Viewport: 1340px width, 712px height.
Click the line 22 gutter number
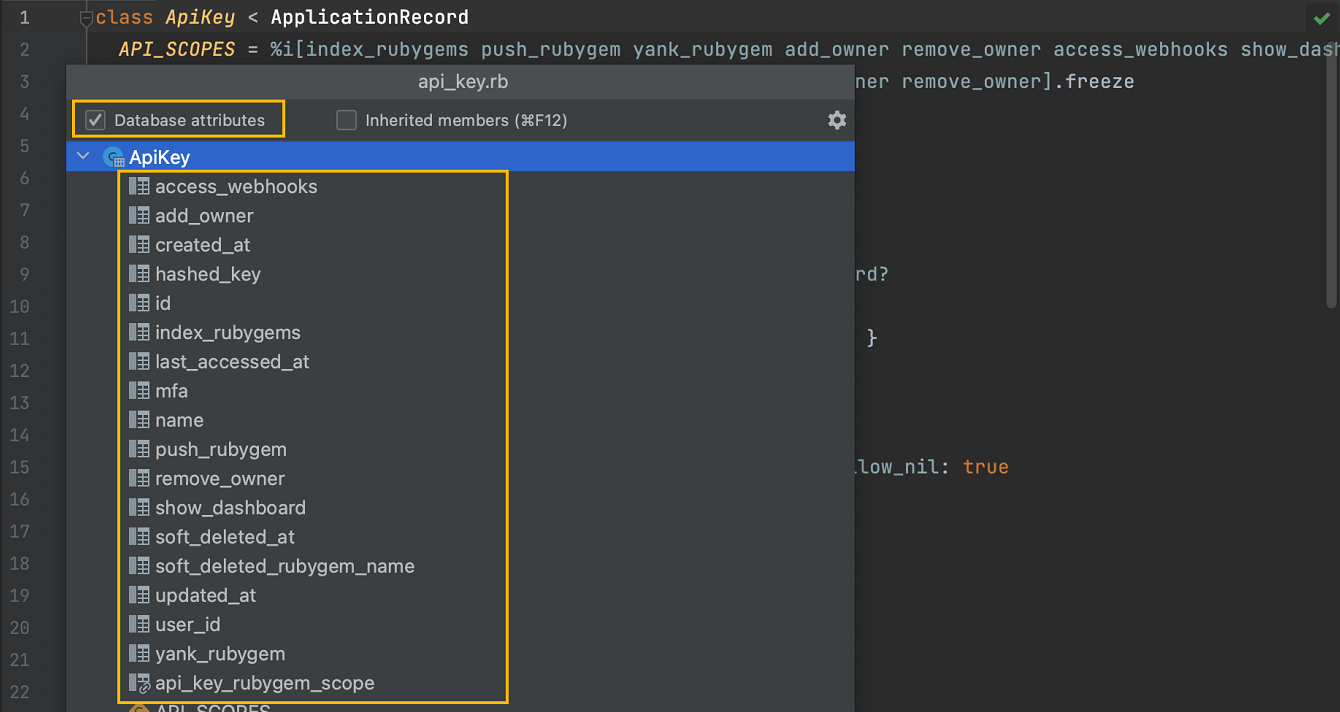click(x=19, y=692)
